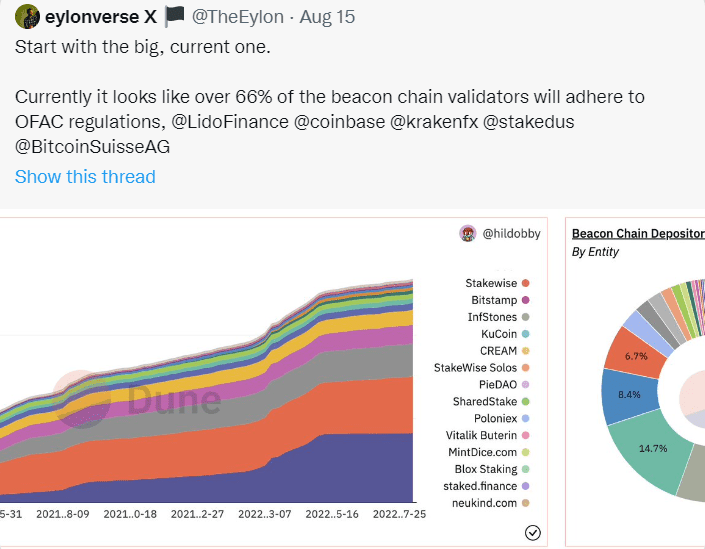
Task: Toggle neukind.com legend entry
Action: coord(491,503)
